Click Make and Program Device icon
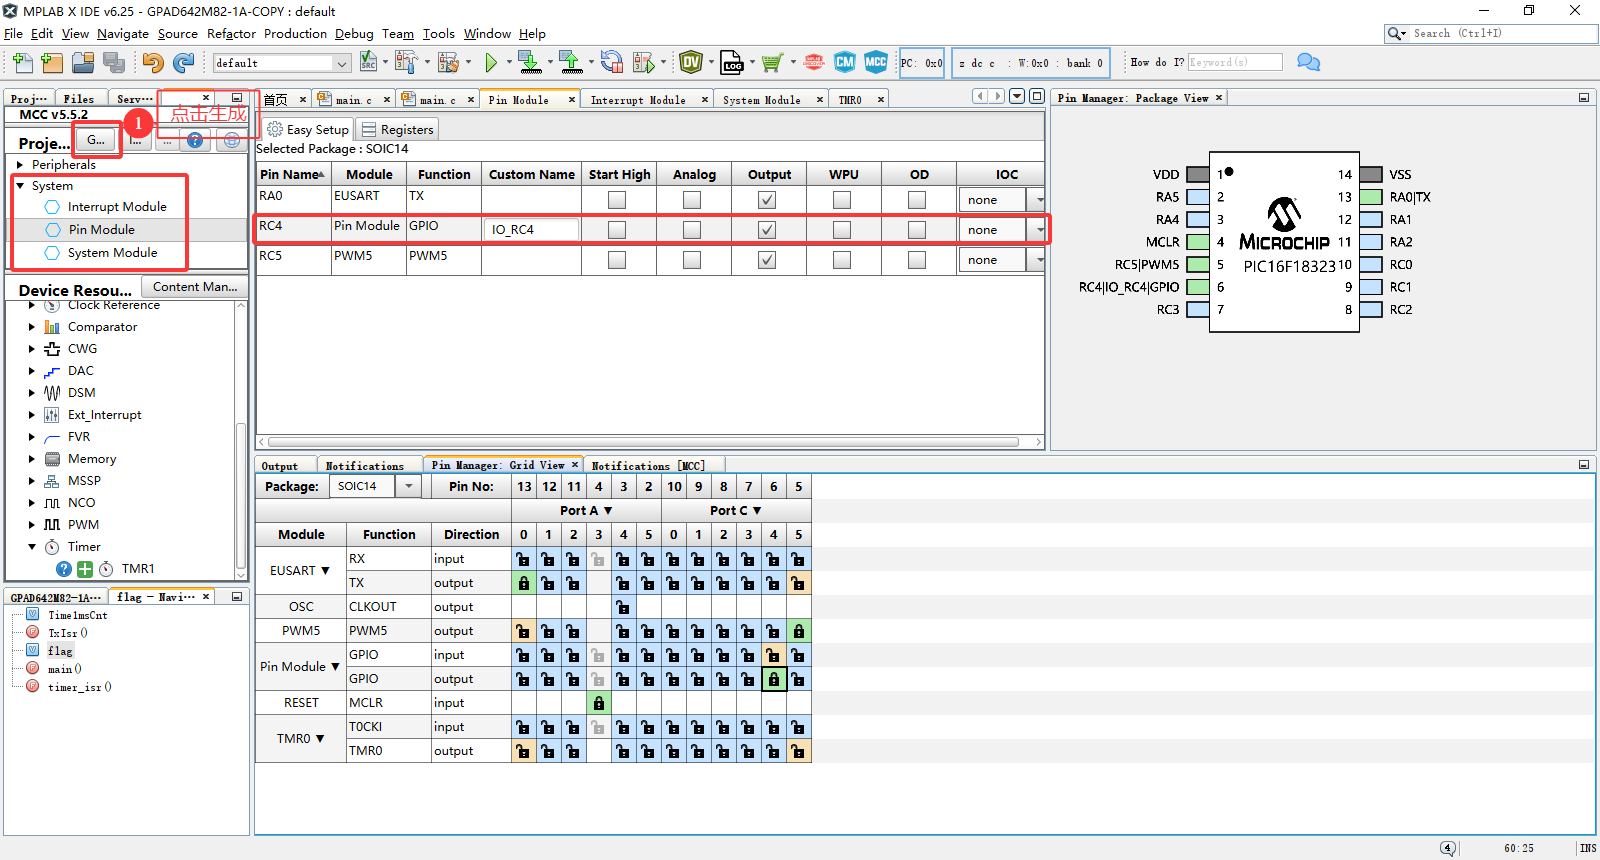 coord(530,63)
